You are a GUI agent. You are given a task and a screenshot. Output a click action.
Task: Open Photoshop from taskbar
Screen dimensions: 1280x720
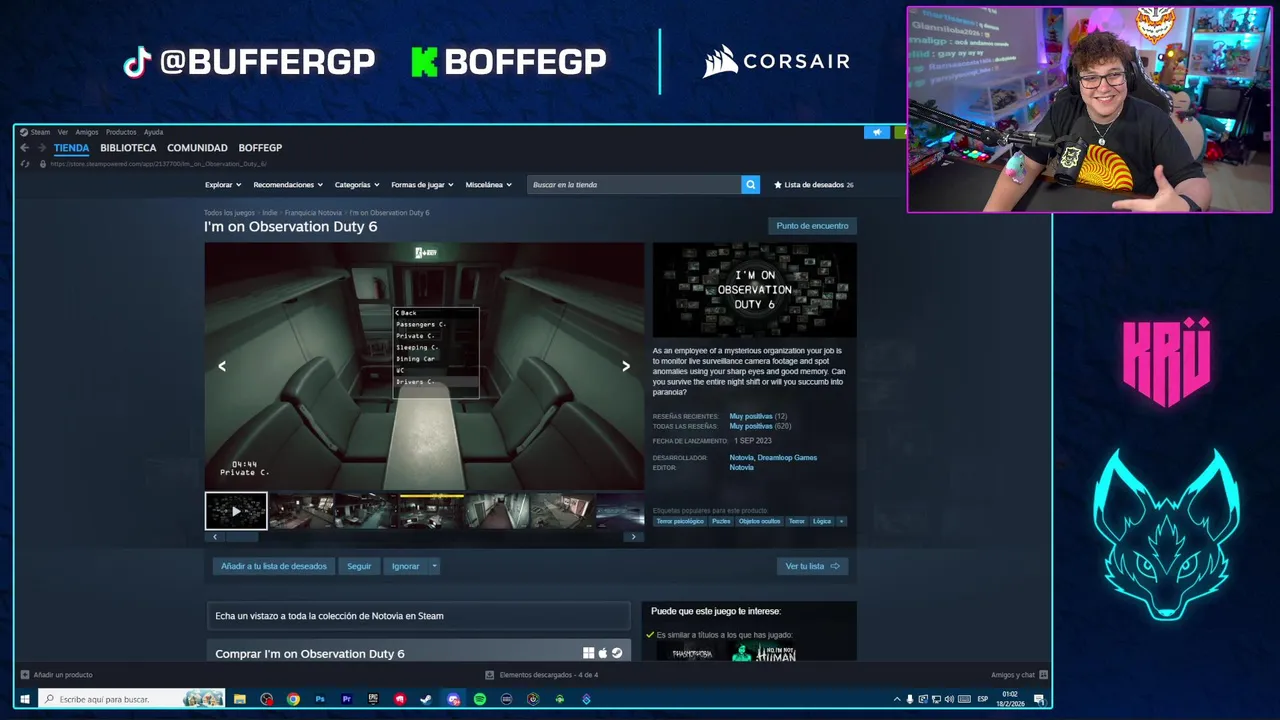[x=320, y=699]
